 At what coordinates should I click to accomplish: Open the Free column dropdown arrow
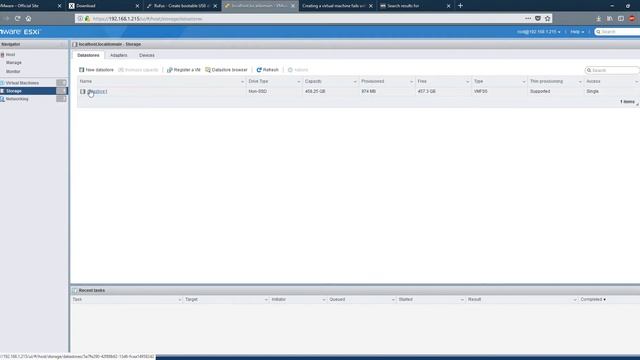point(468,82)
